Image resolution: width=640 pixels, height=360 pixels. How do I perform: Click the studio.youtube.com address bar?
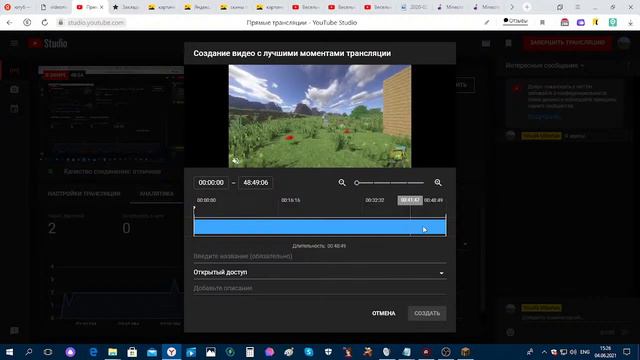coord(96,22)
